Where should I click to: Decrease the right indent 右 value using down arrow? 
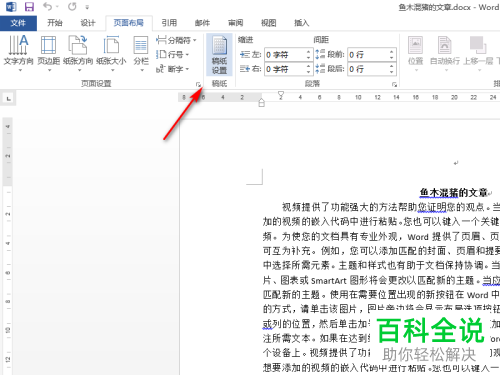[309, 72]
